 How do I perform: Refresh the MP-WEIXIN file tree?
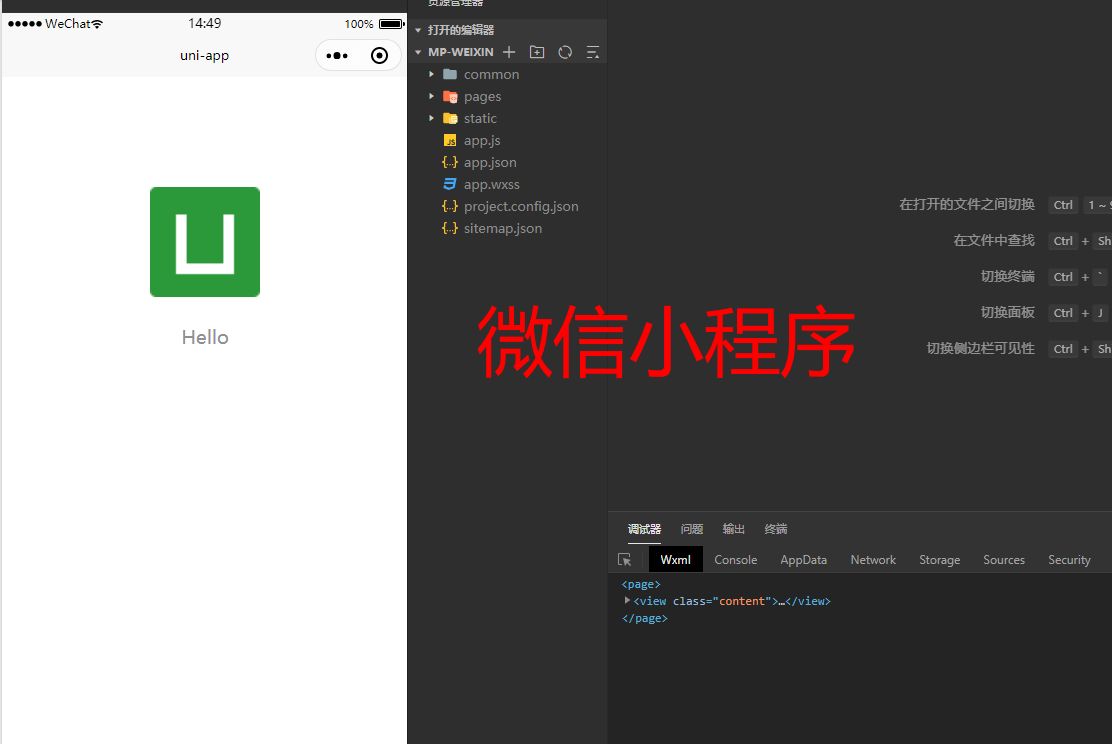click(565, 51)
